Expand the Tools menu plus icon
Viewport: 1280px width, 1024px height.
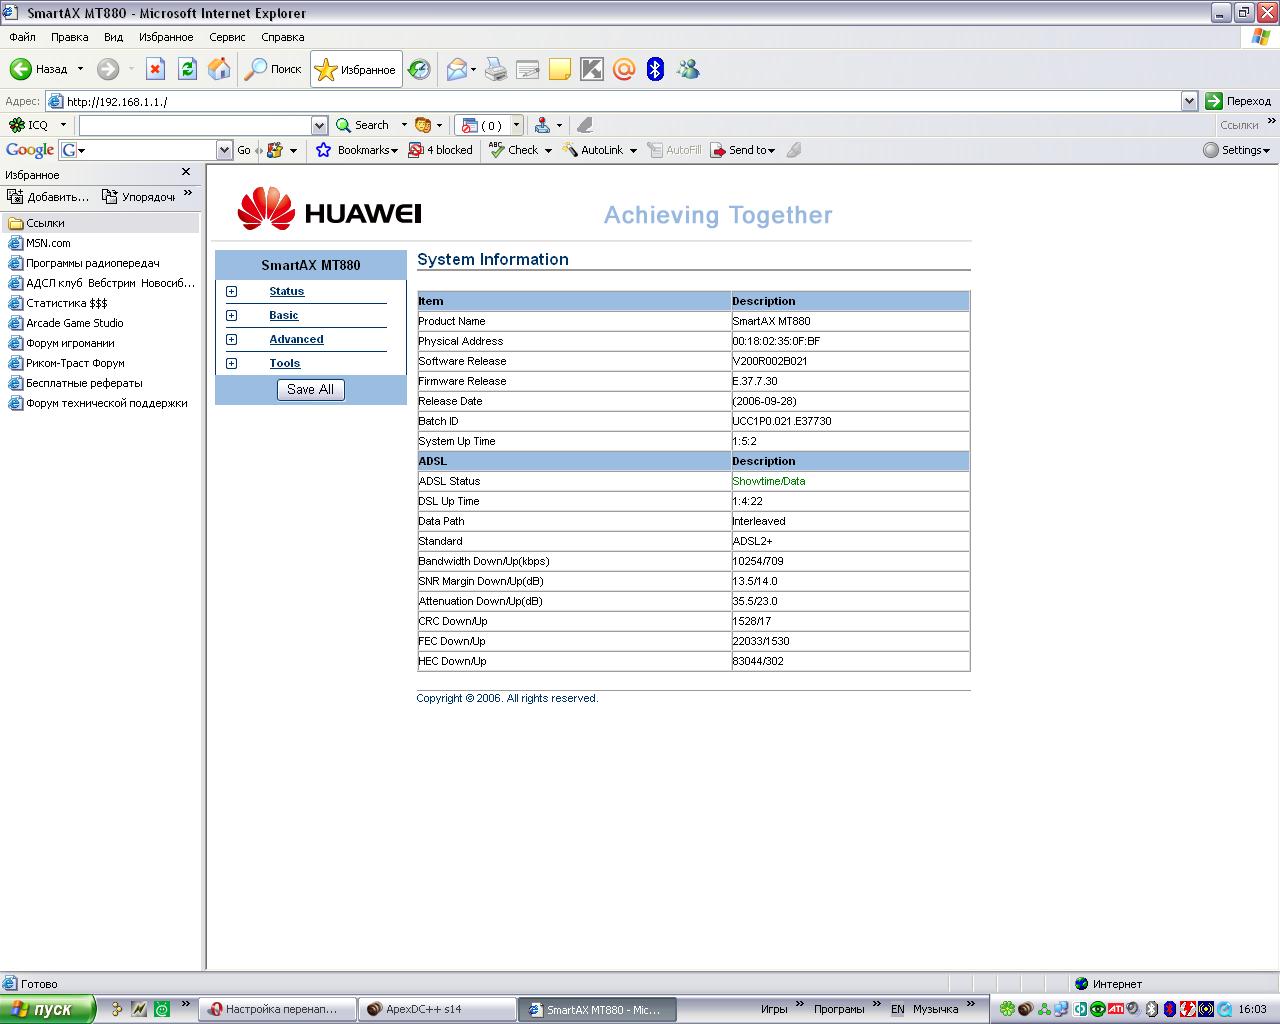tap(231, 363)
